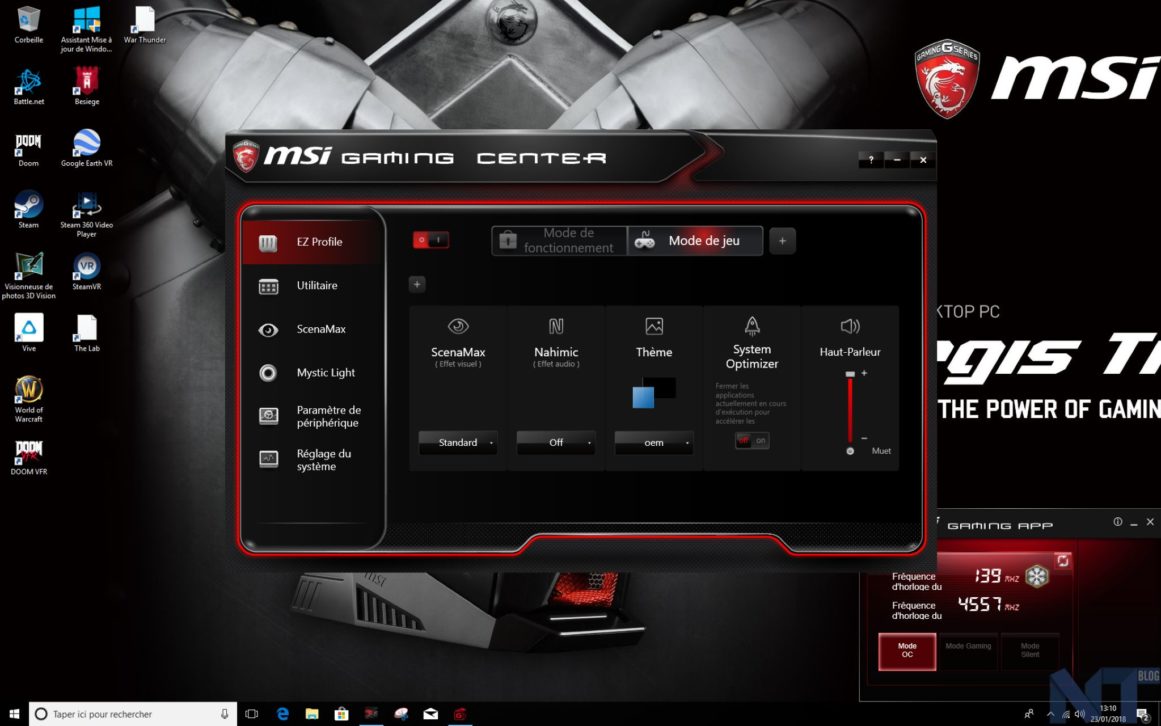
Task: Click the Thème color preview thumbnail
Action: (x=654, y=392)
